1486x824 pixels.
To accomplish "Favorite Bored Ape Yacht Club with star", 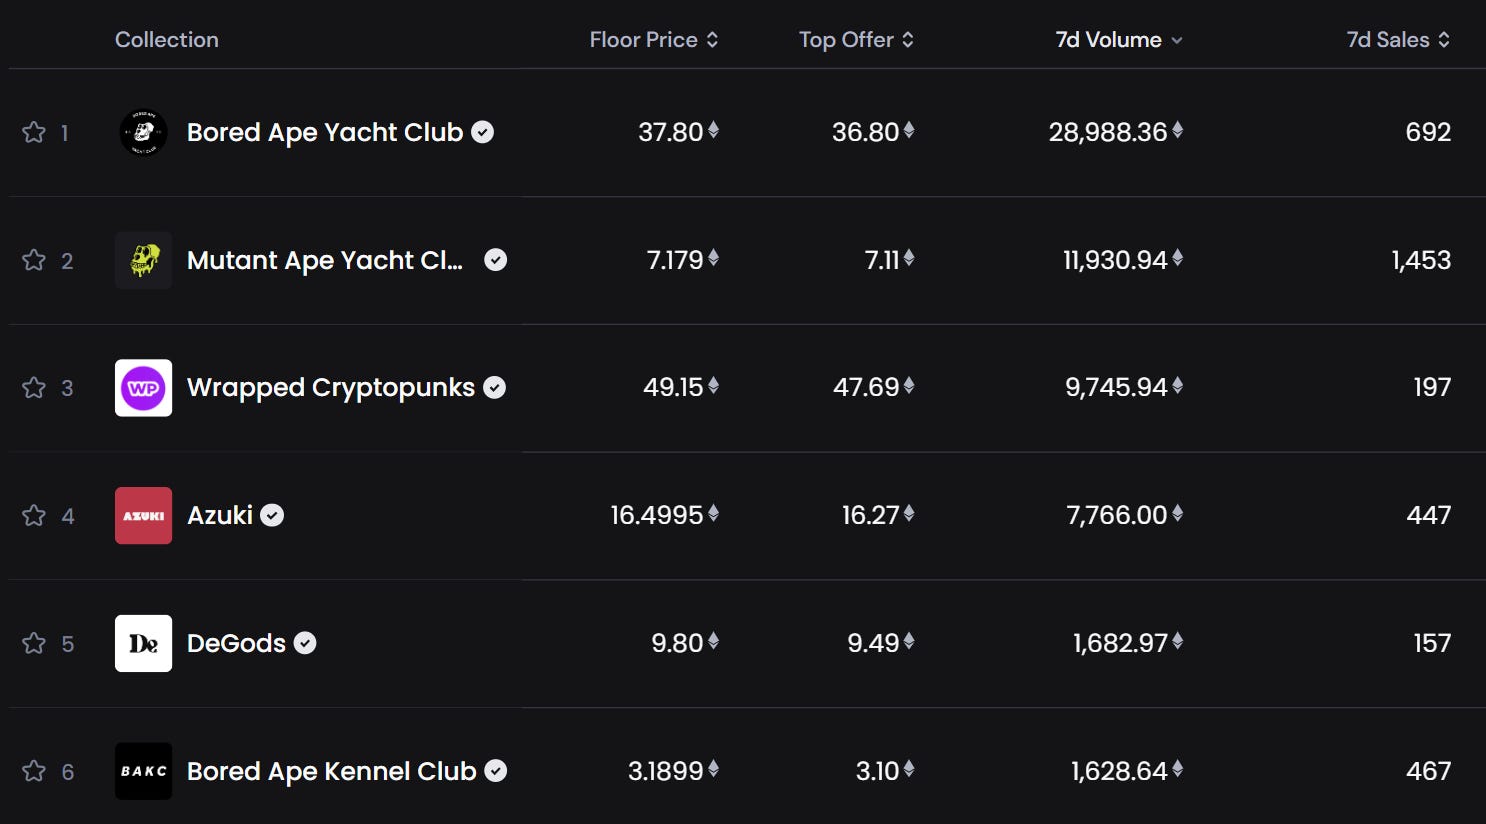I will [x=34, y=132].
